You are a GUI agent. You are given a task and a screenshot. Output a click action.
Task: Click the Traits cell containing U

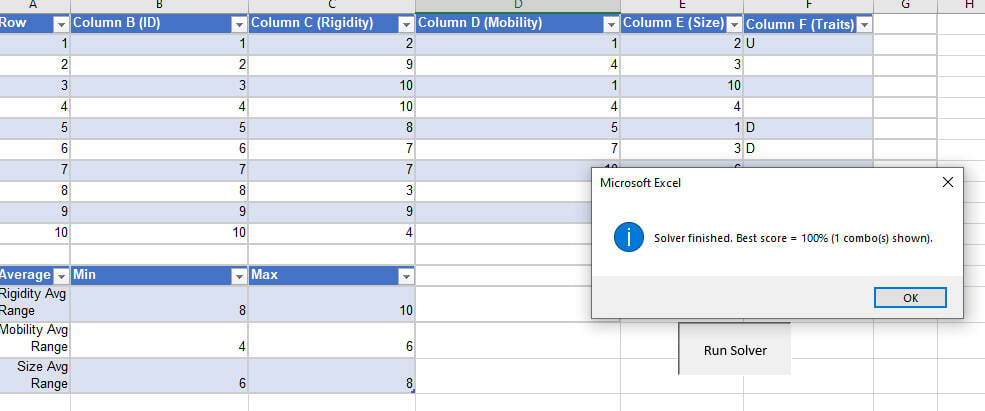tap(808, 44)
